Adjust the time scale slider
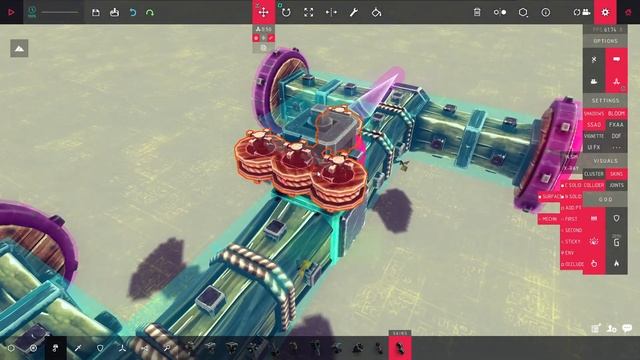 (60, 12)
